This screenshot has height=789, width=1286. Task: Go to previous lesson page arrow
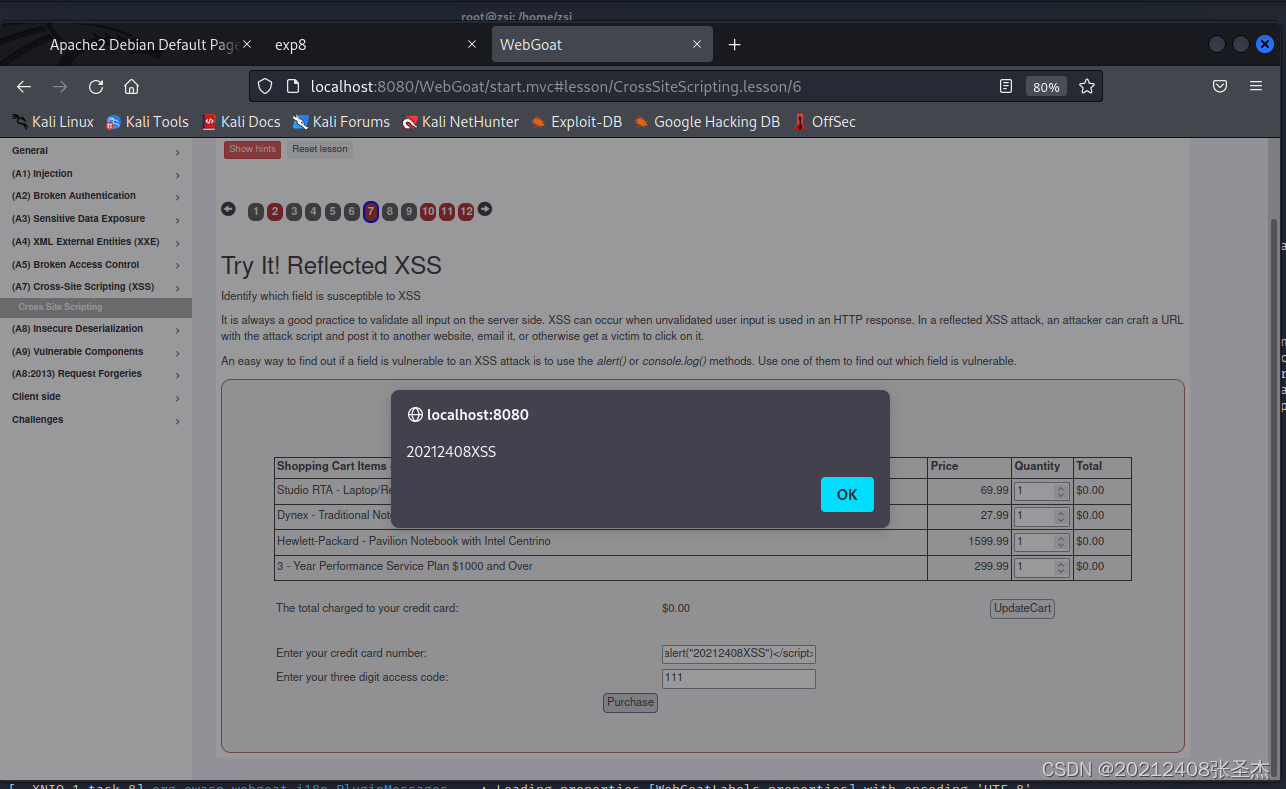click(228, 209)
